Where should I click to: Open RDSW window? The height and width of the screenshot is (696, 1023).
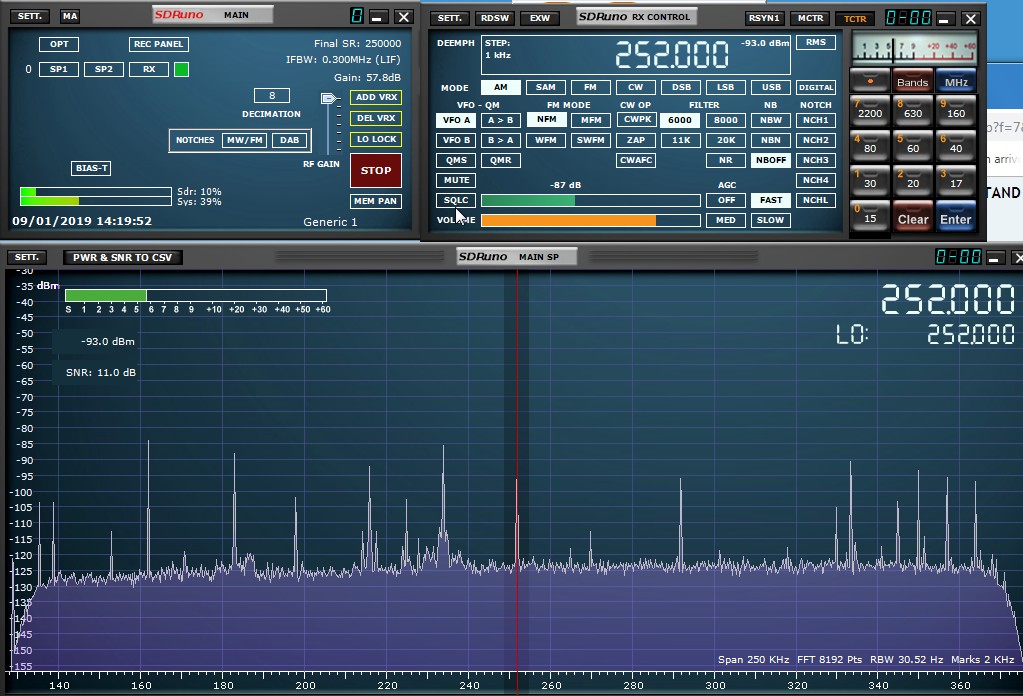(495, 18)
